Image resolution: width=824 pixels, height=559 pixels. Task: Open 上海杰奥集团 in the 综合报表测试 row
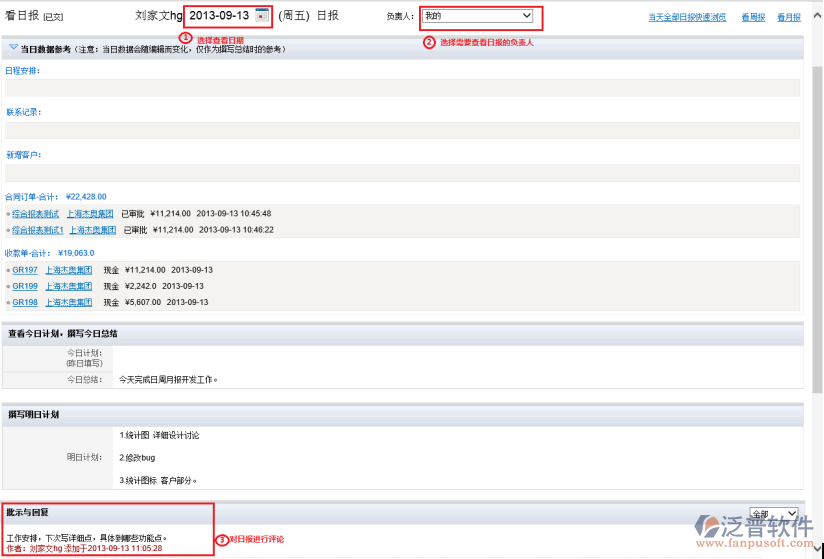pyautogui.click(x=90, y=214)
